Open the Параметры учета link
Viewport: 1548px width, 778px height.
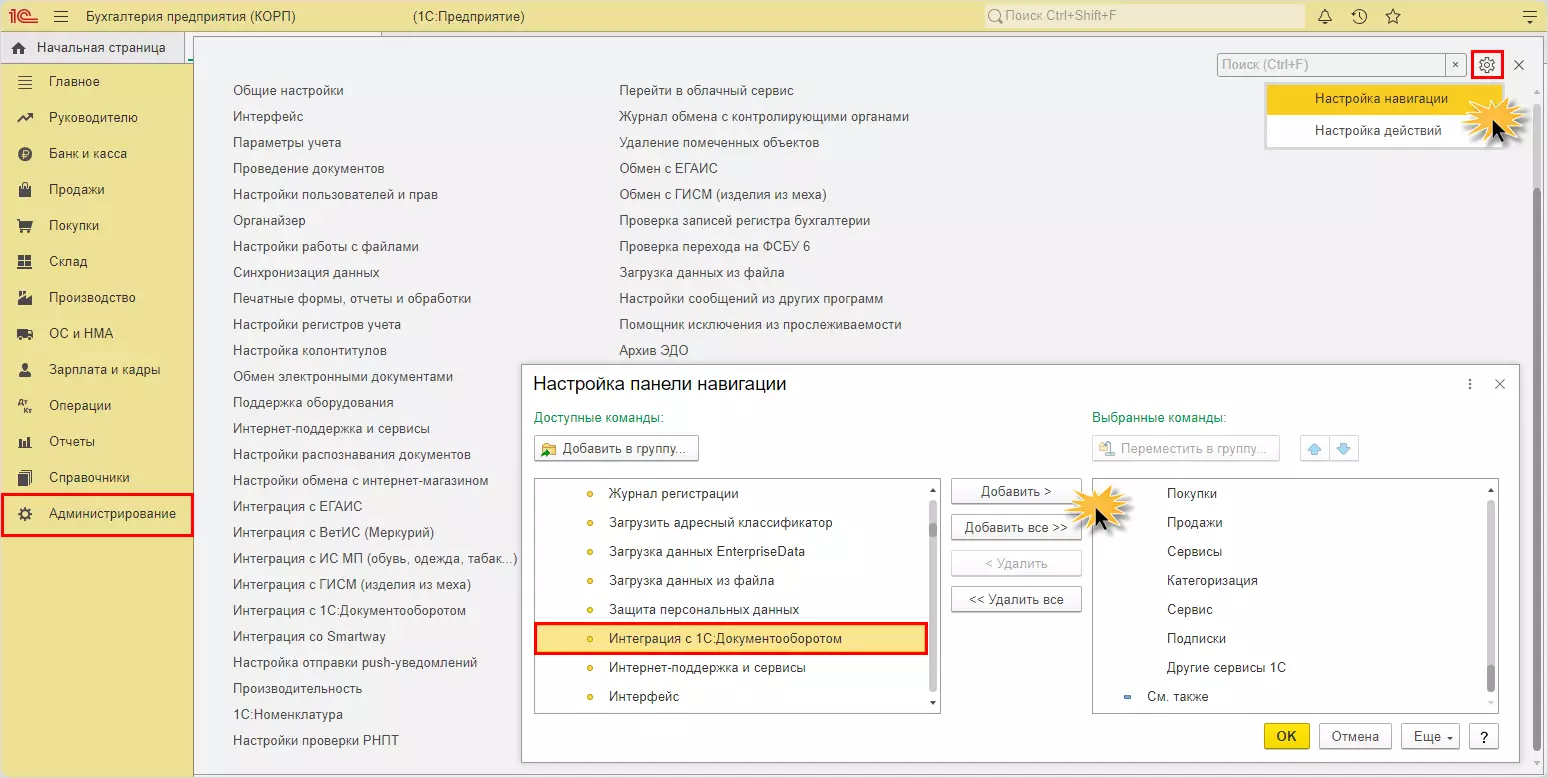point(287,143)
